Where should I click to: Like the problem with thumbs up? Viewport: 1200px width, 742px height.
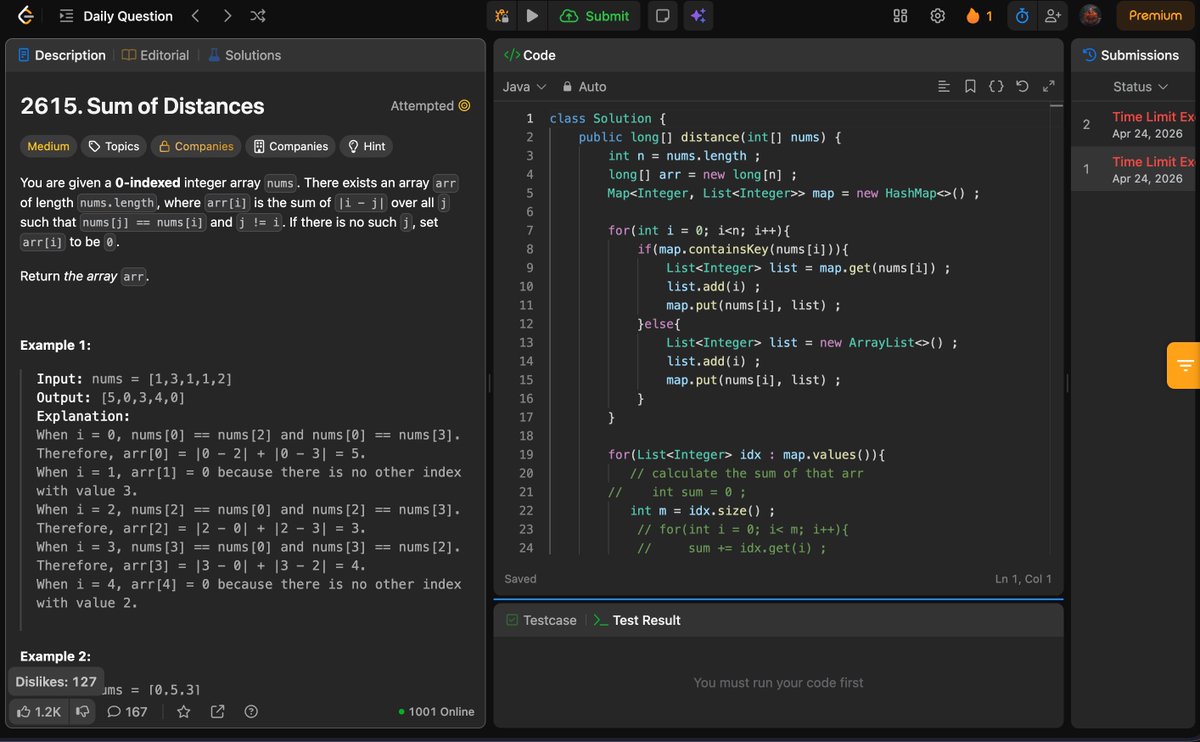coord(40,712)
